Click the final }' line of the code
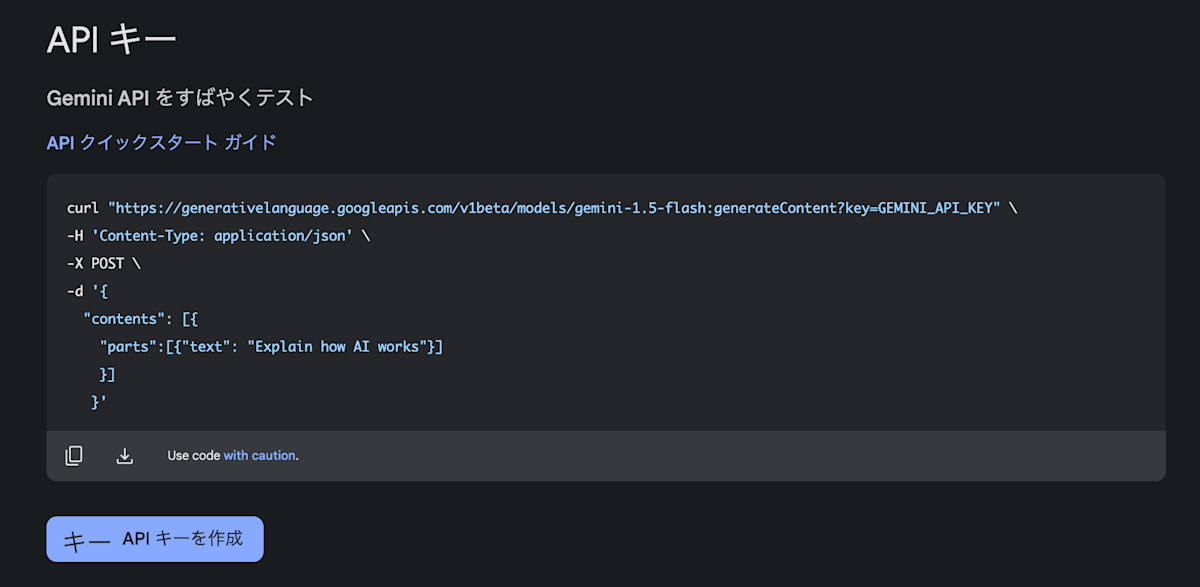1200x587 pixels. pyautogui.click(x=99, y=402)
